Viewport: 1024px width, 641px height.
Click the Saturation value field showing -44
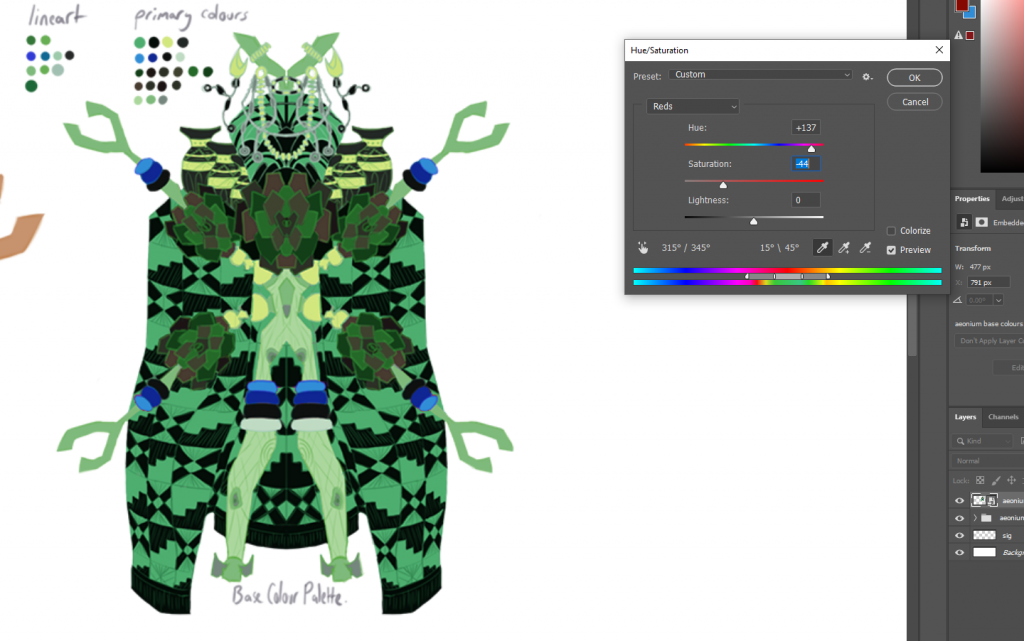[806, 164]
